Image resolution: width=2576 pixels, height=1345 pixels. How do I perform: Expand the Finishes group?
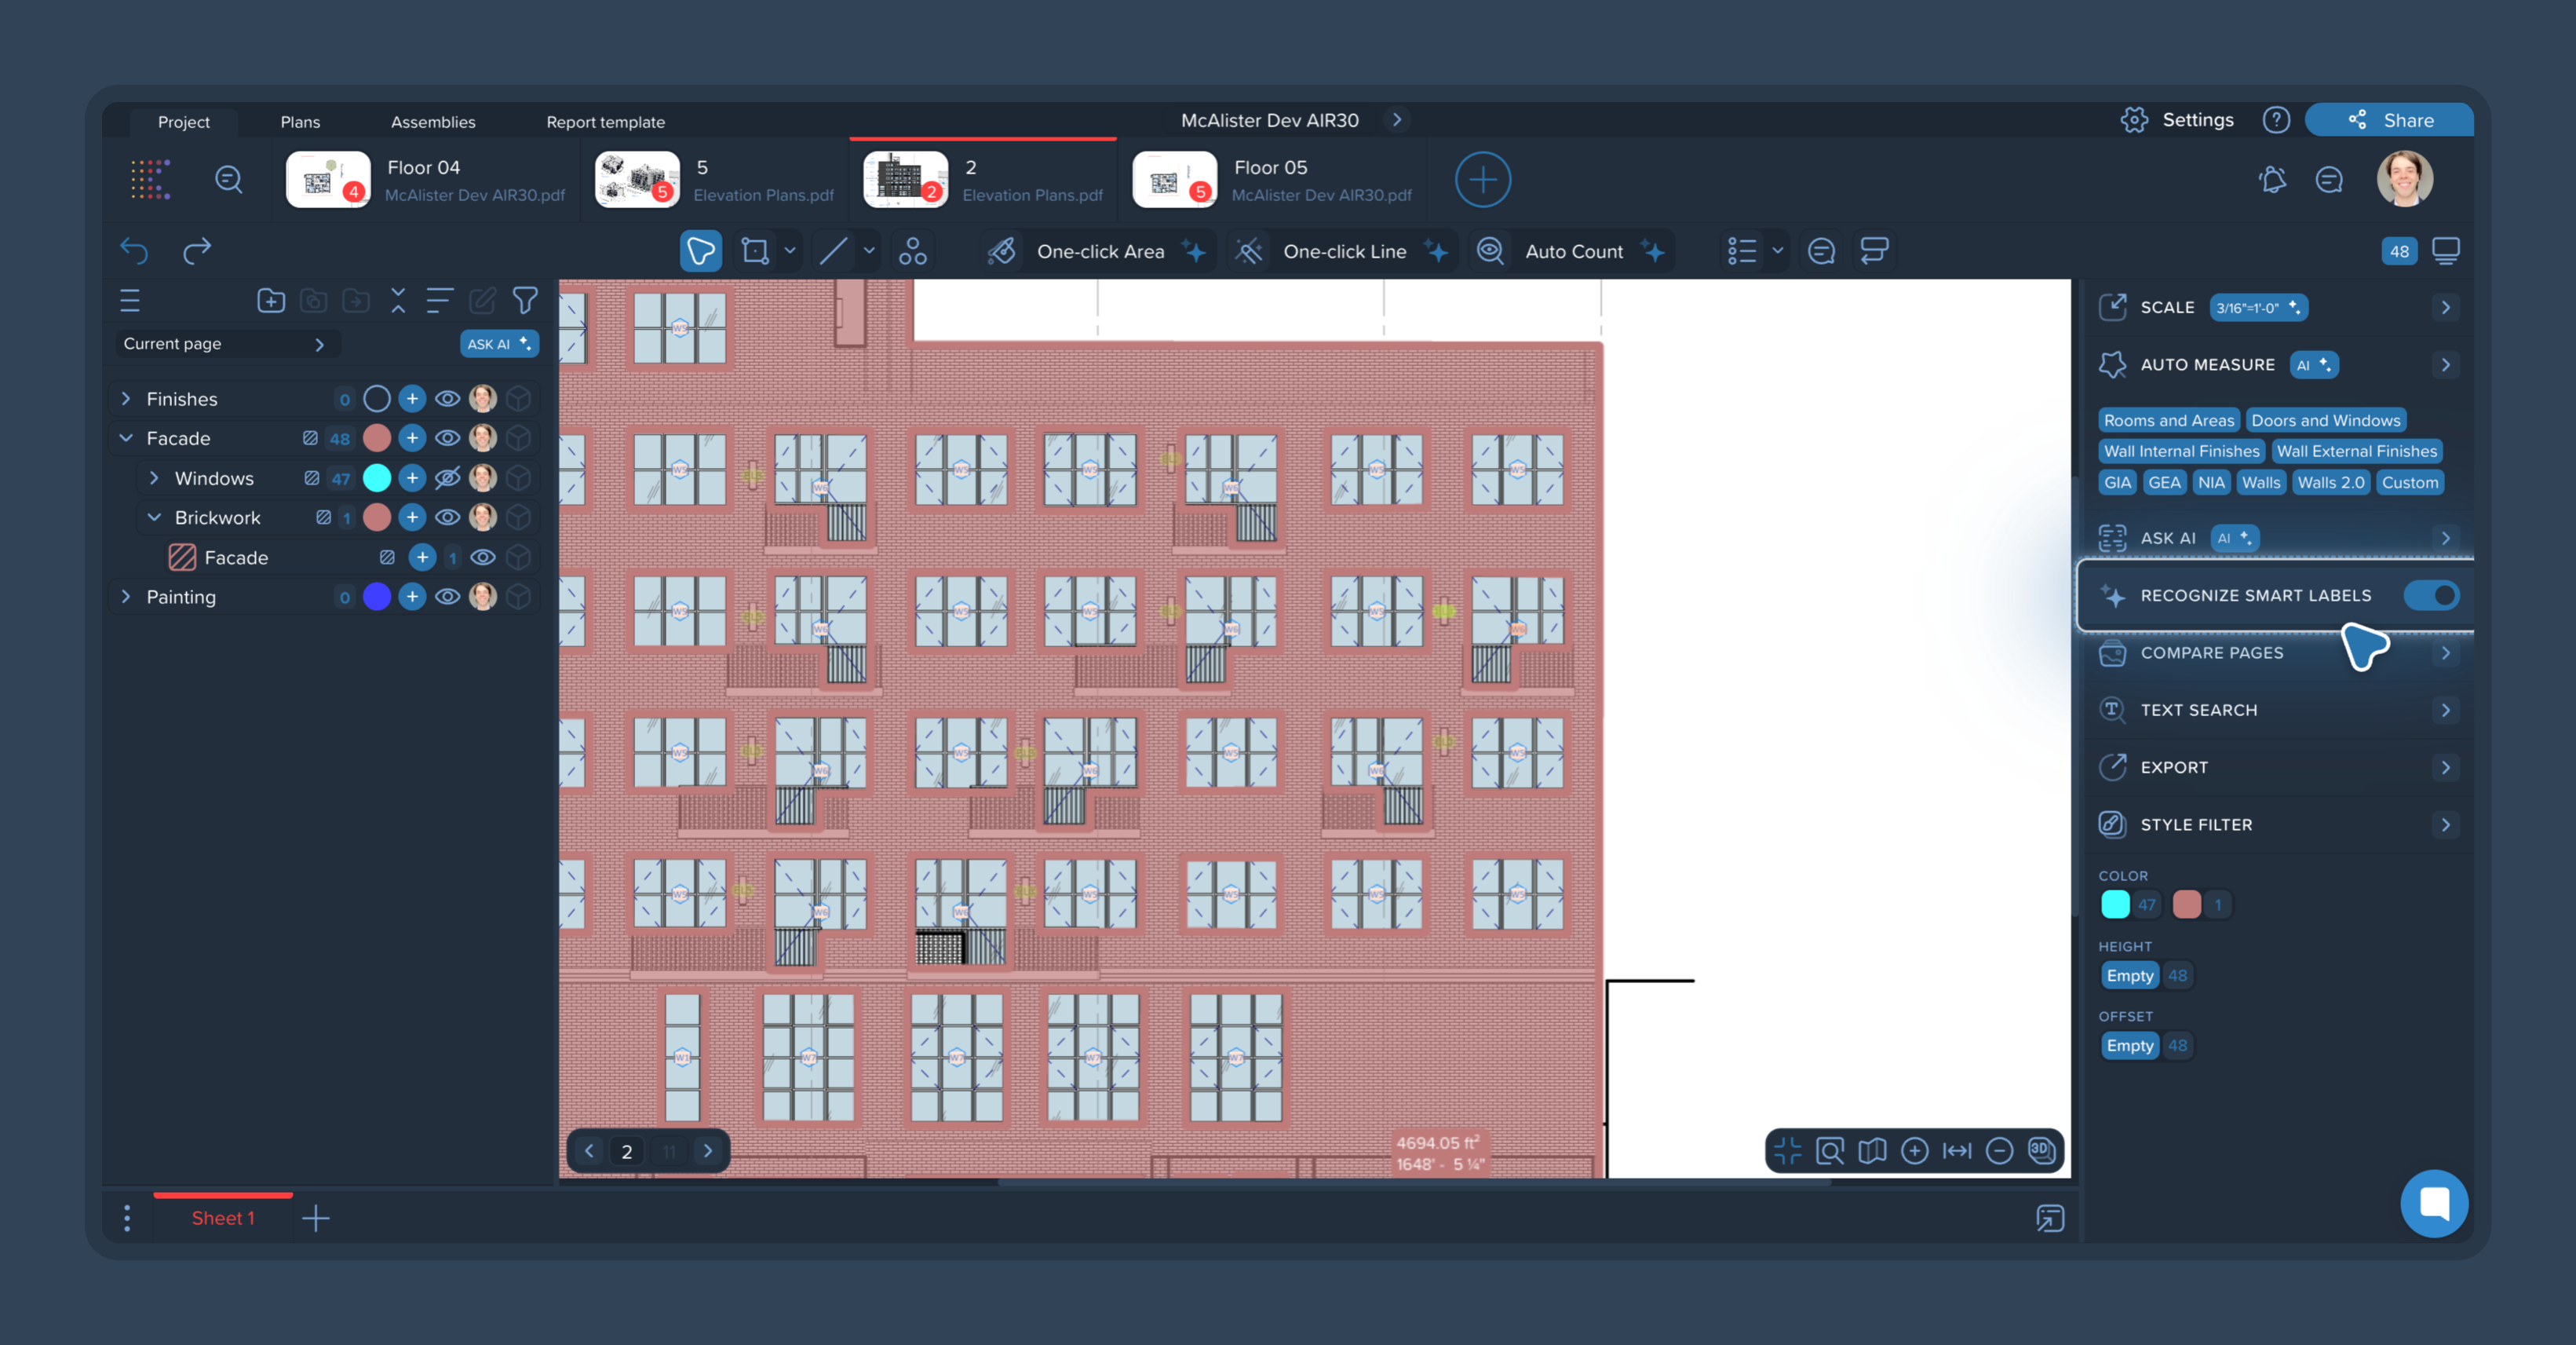point(126,399)
